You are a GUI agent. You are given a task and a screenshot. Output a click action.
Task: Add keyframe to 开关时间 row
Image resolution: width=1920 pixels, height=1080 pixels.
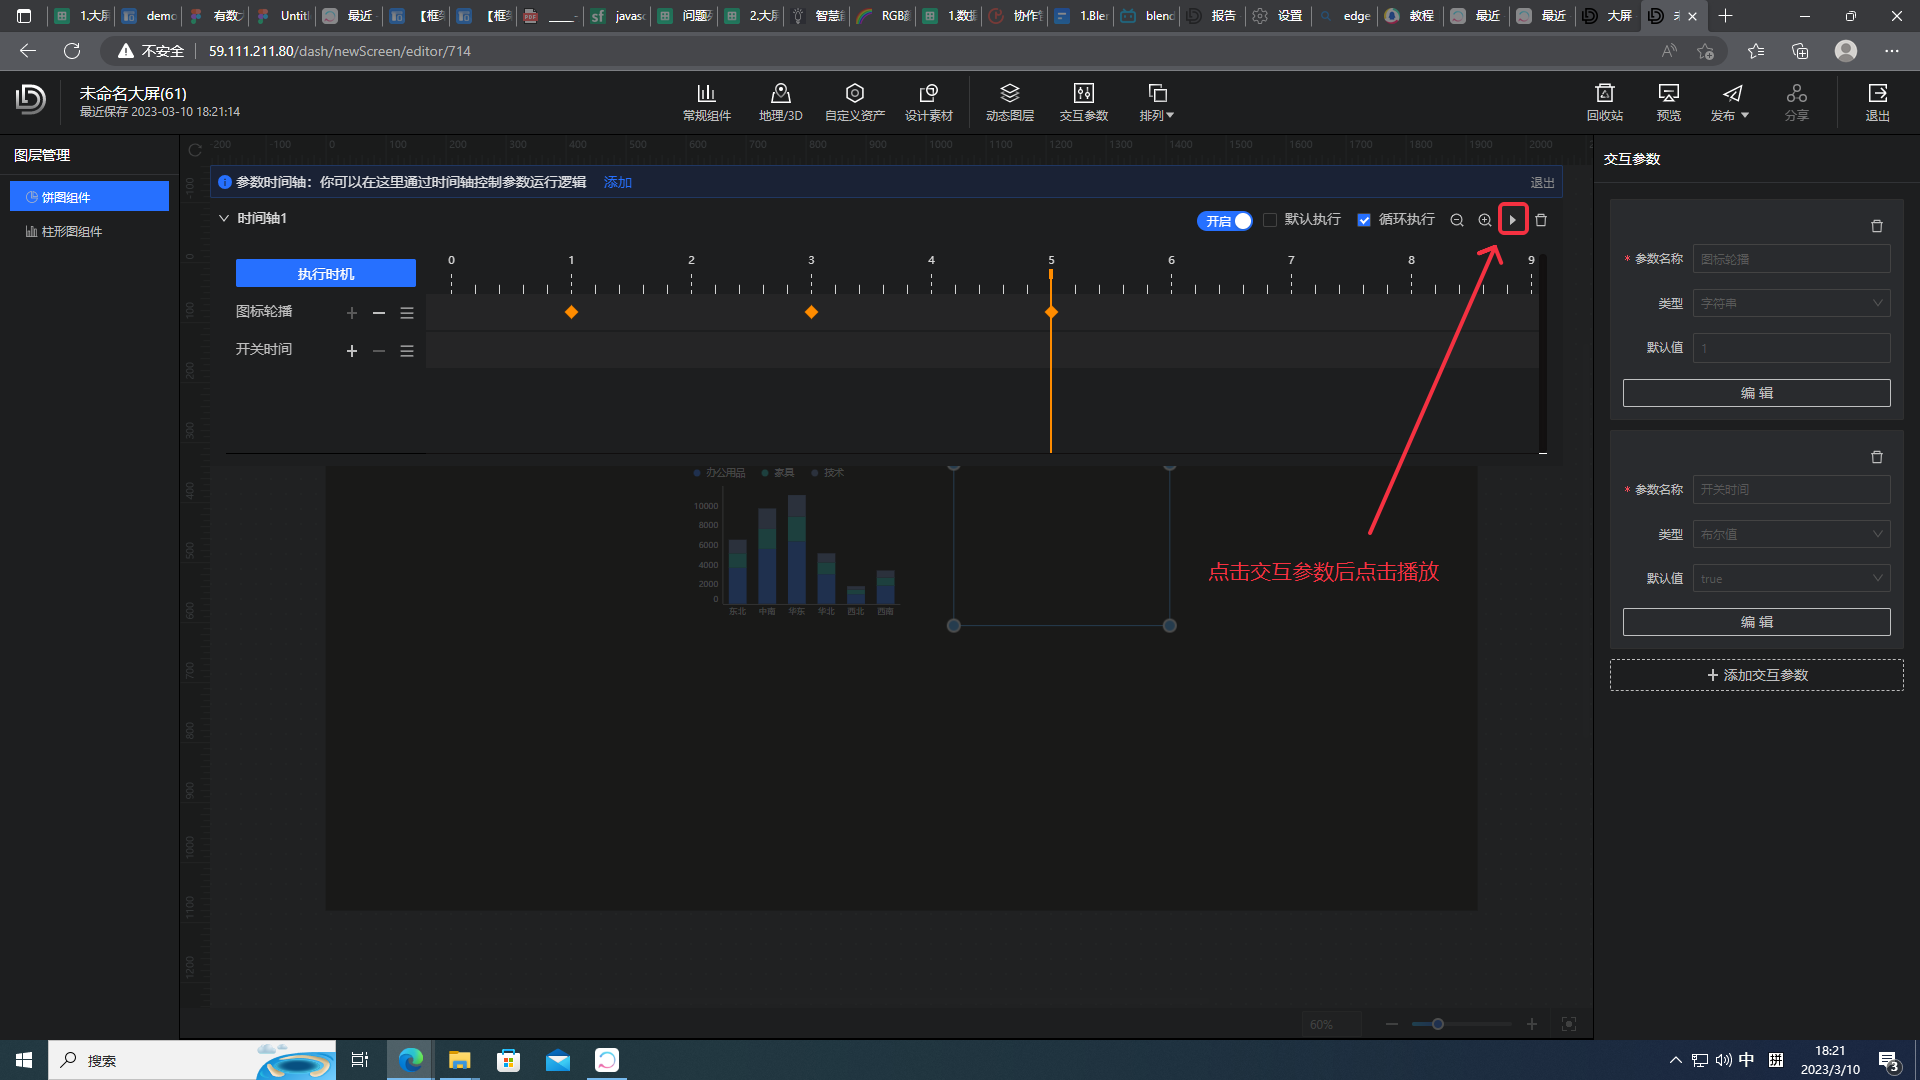coord(352,351)
